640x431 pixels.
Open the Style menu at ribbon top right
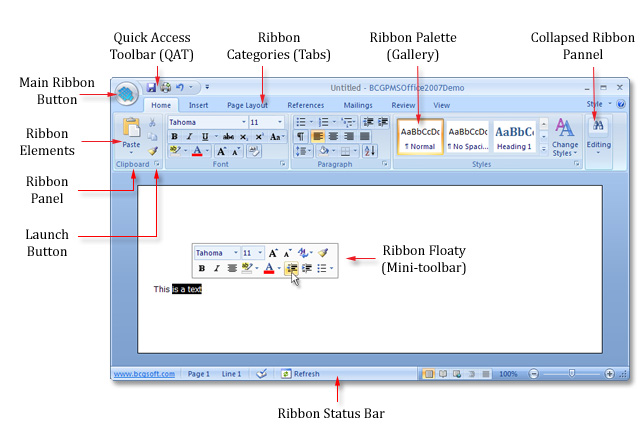tap(599, 104)
